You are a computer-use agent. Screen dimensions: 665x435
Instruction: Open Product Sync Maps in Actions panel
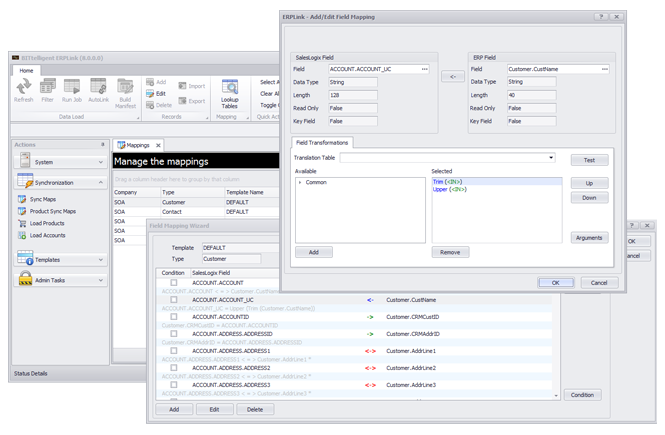pos(47,211)
